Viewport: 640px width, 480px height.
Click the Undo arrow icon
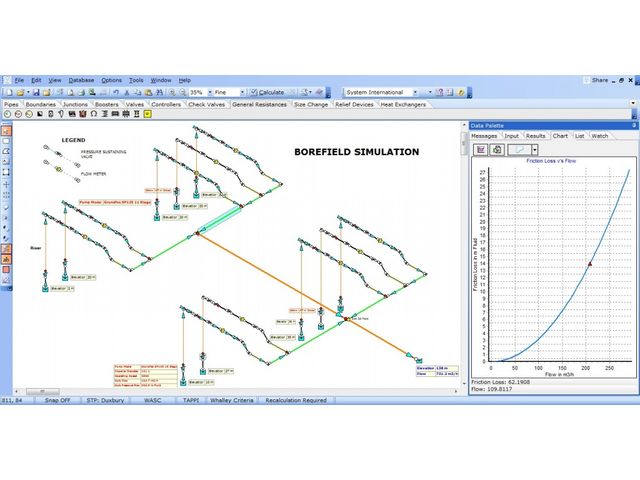pos(114,92)
